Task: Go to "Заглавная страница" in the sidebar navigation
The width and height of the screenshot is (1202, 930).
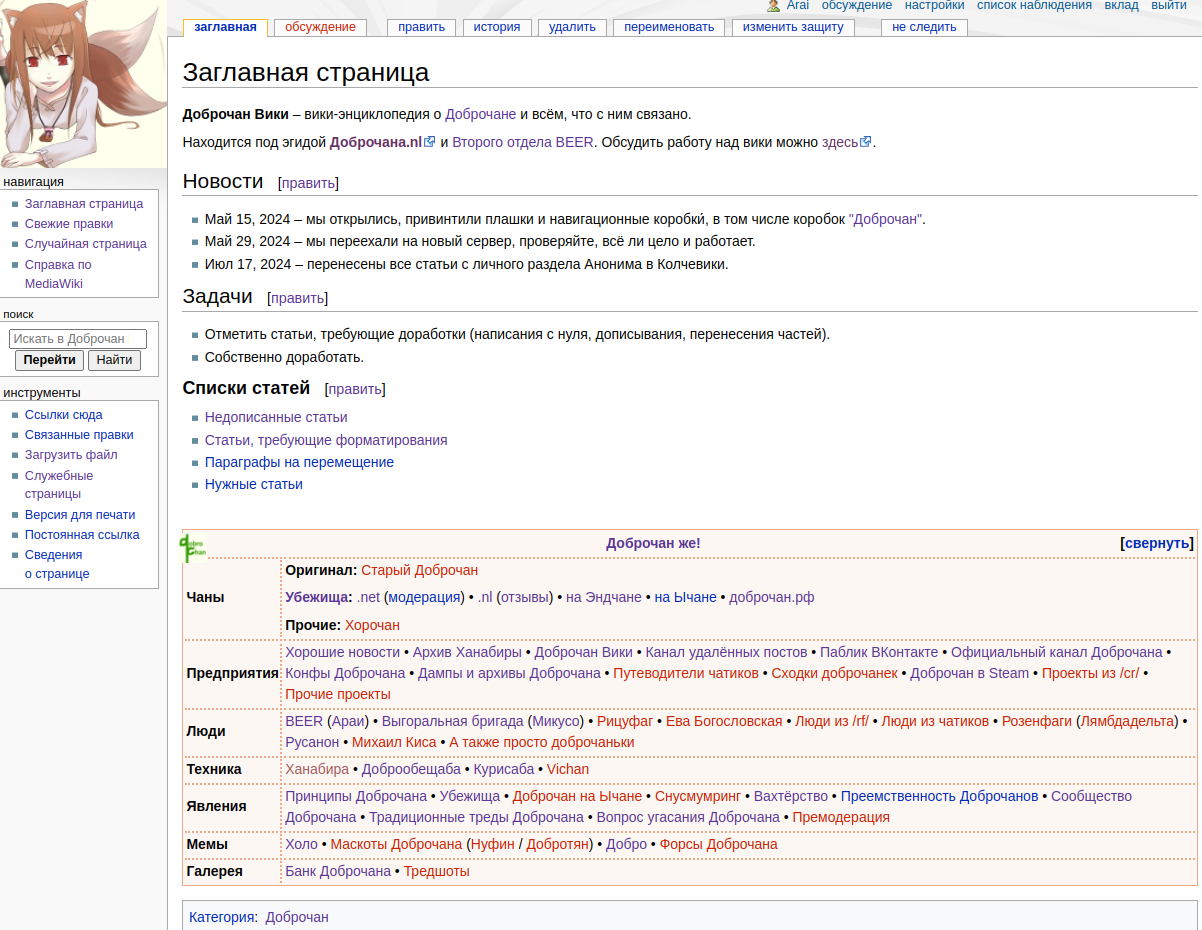Action: 84,204
